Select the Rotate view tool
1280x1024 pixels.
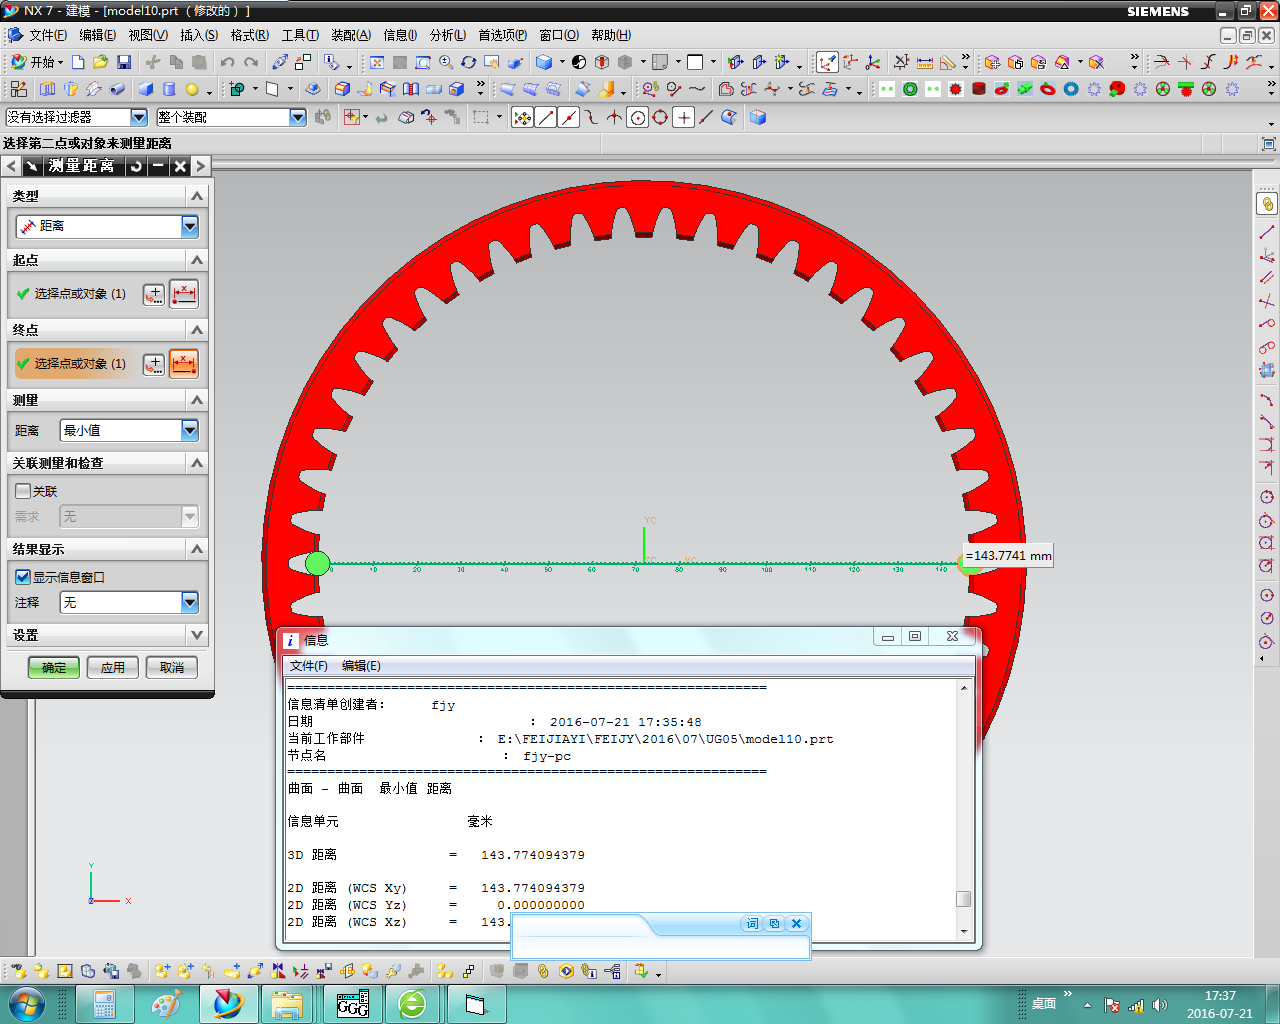[x=468, y=62]
